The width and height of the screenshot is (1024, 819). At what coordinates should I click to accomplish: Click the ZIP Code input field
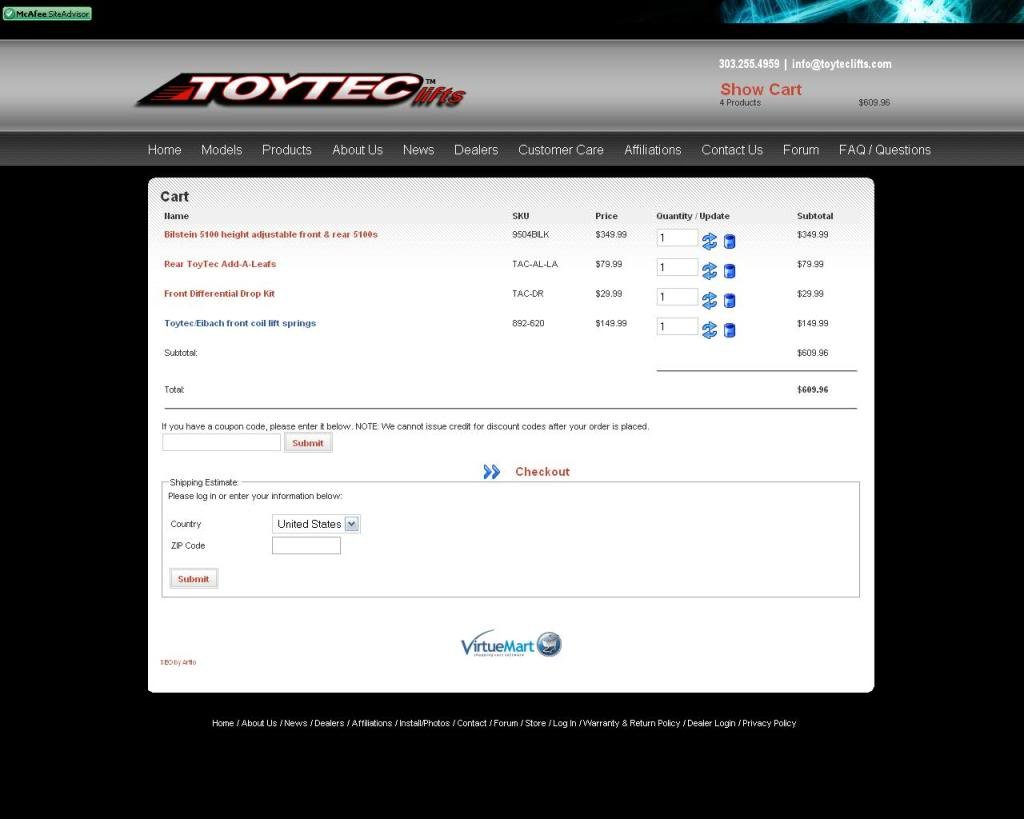coord(306,545)
